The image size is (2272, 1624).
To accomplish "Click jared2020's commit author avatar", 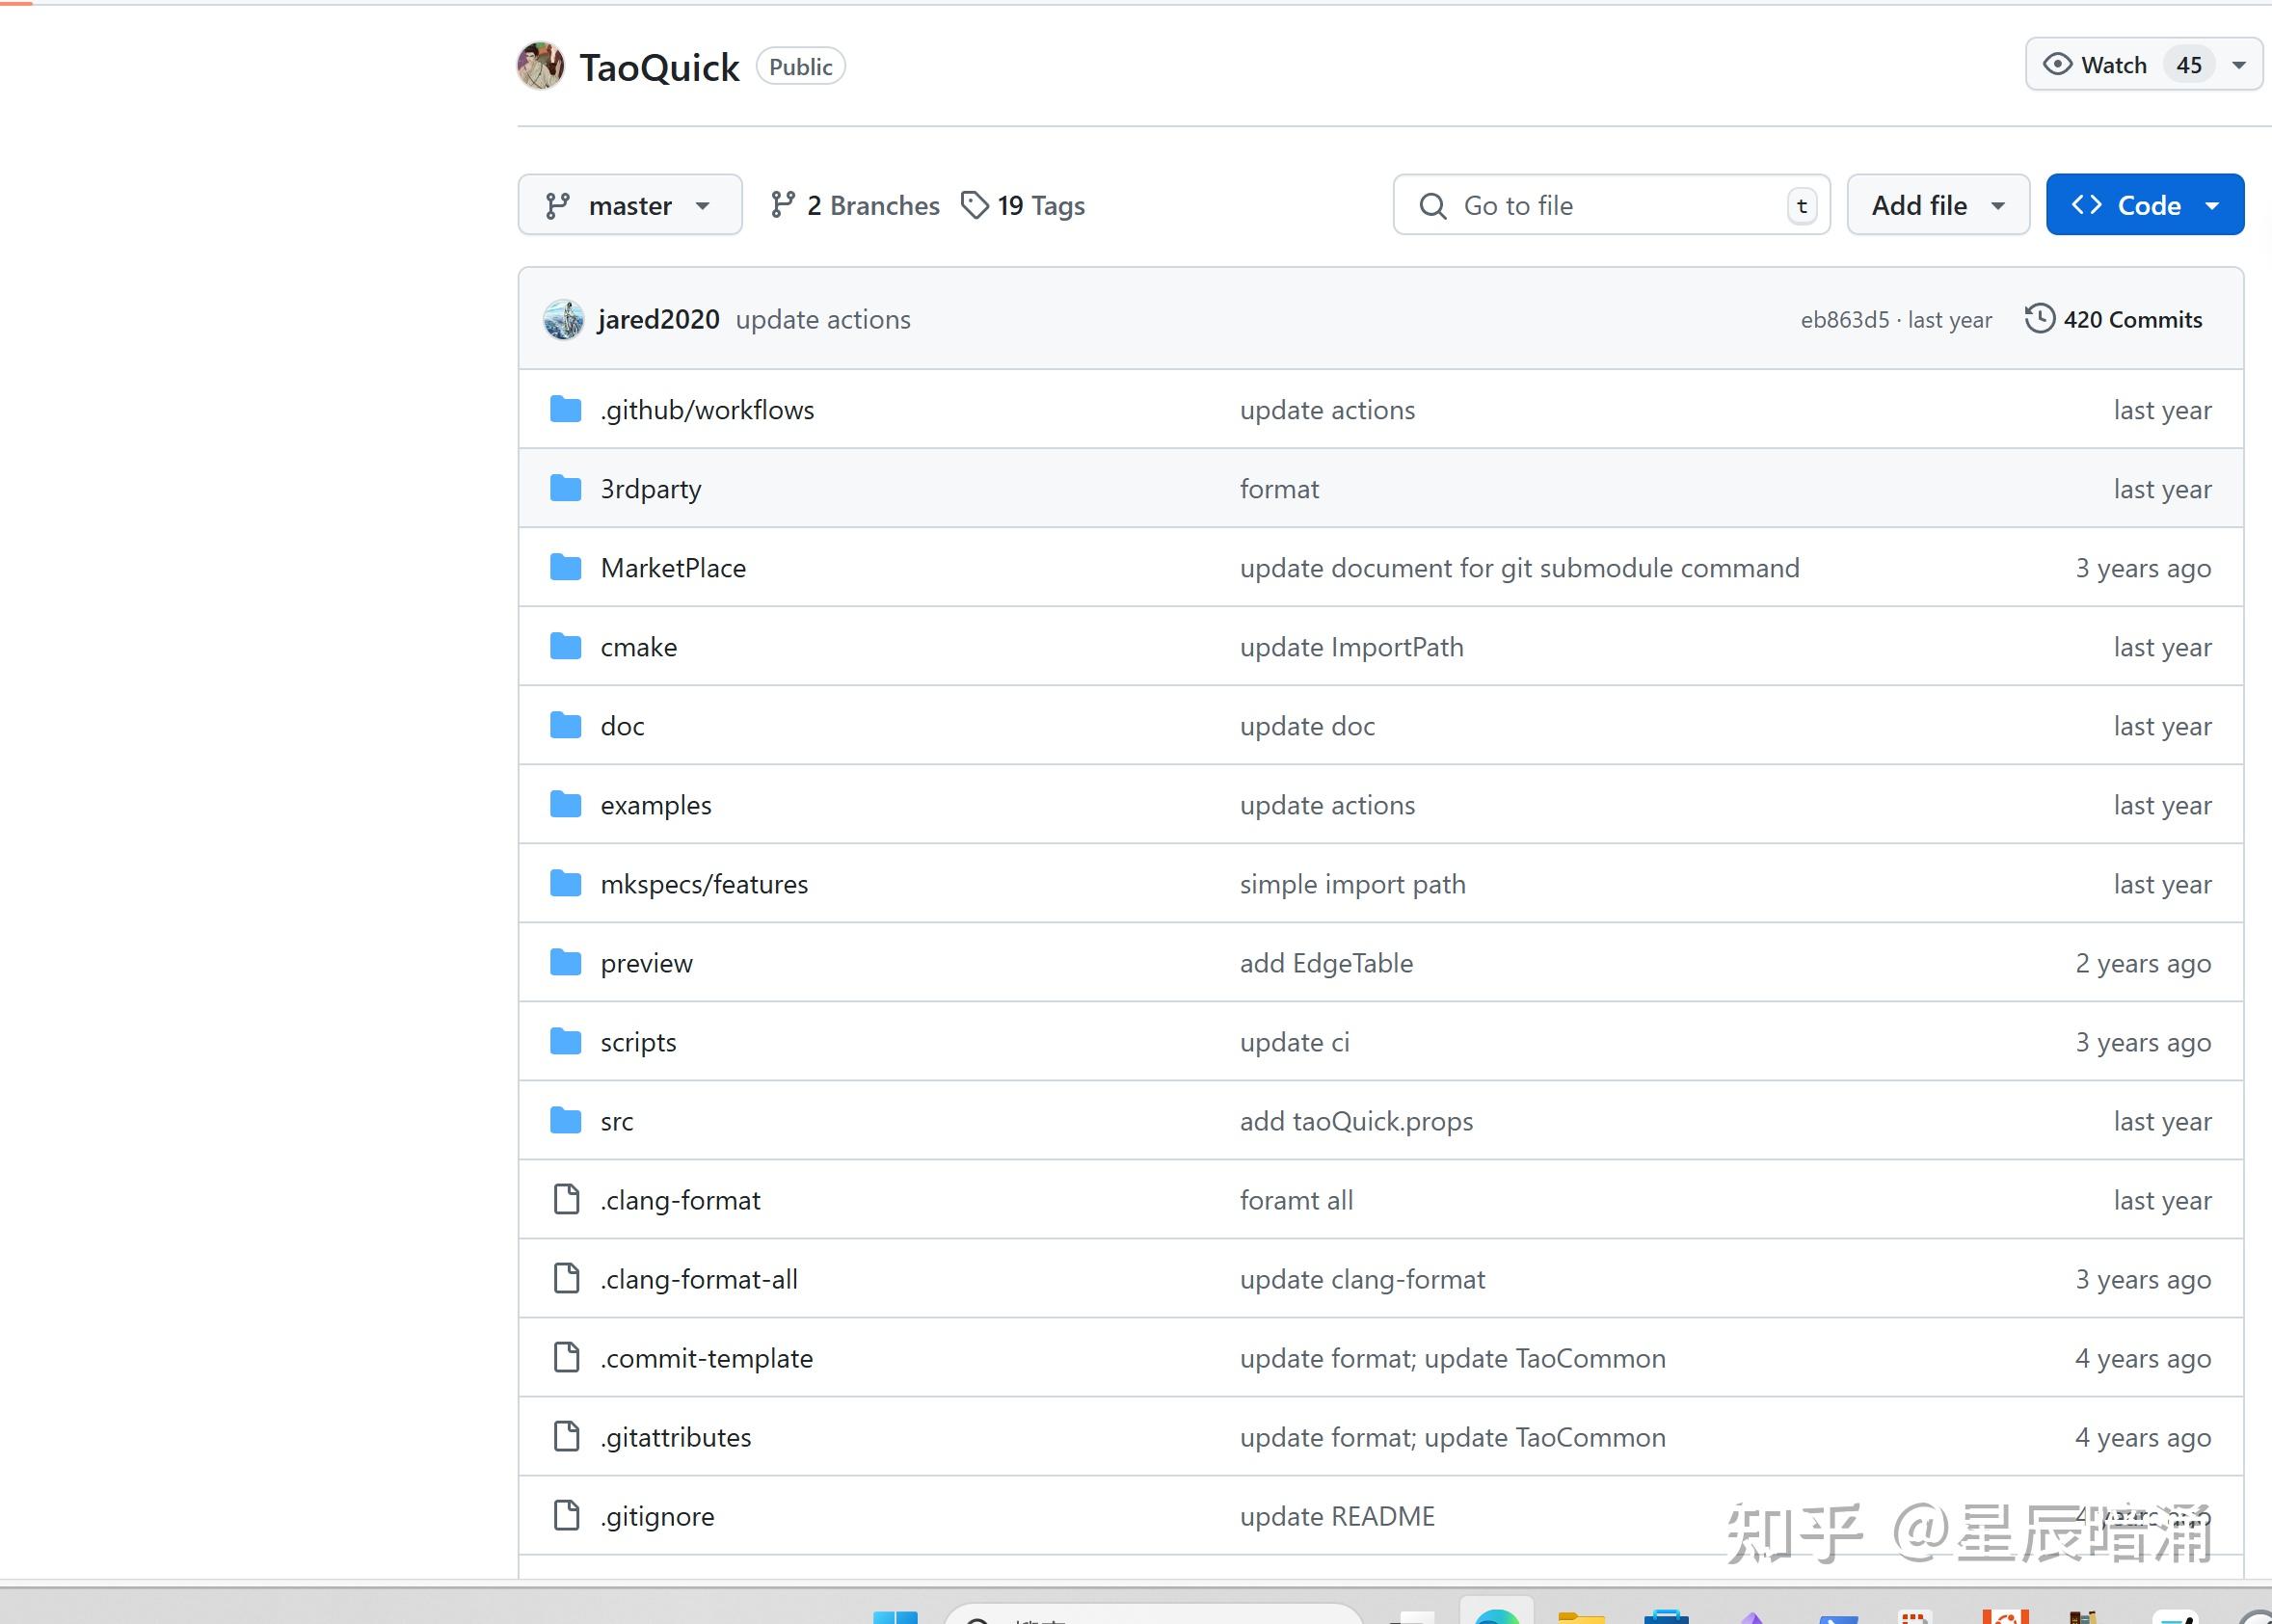I will tap(563, 320).
